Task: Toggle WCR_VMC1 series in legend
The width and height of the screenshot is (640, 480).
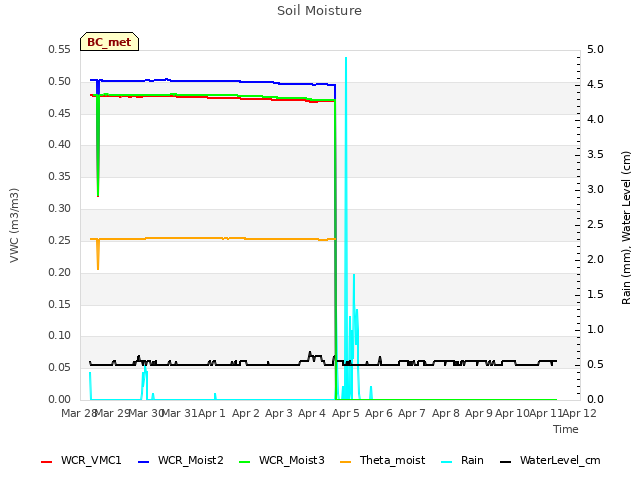Action: [81, 460]
